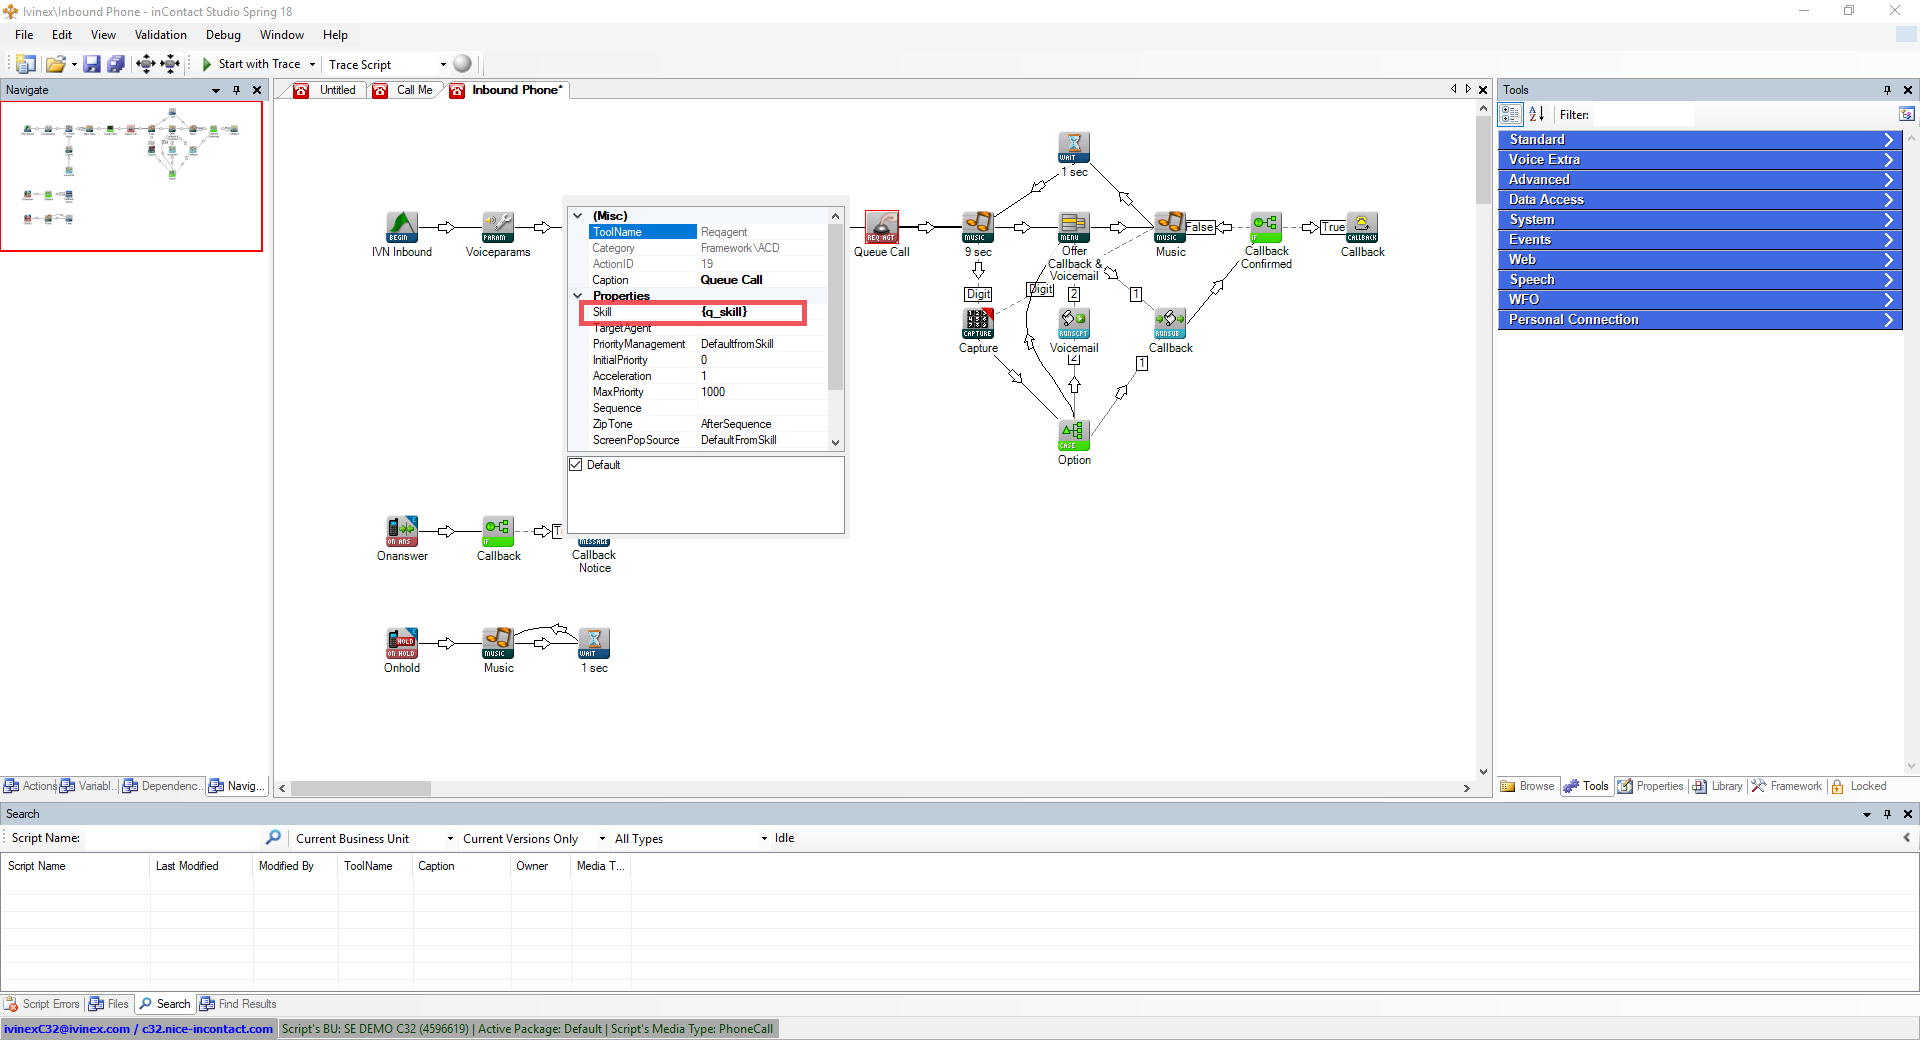The width and height of the screenshot is (1920, 1040).
Task: Pin the Search panel
Action: pyautogui.click(x=1887, y=814)
